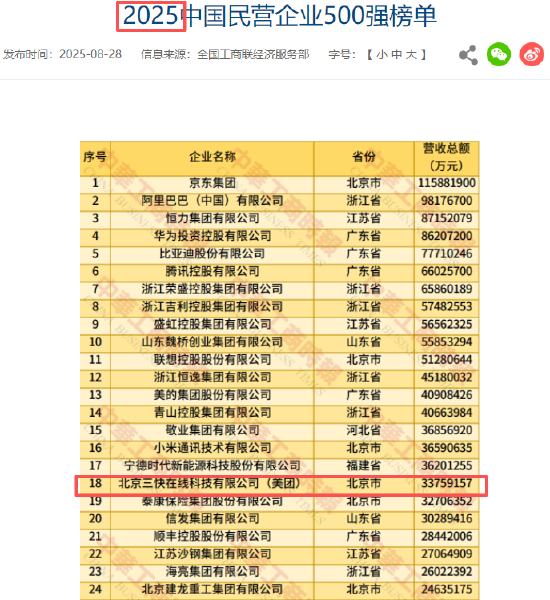Click revenue value 40908426
The image size is (550, 600).
[447, 395]
